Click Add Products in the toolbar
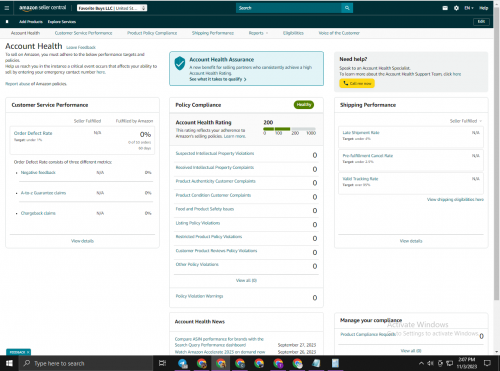Image resolution: width=500 pixels, height=371 pixels. tap(31, 22)
